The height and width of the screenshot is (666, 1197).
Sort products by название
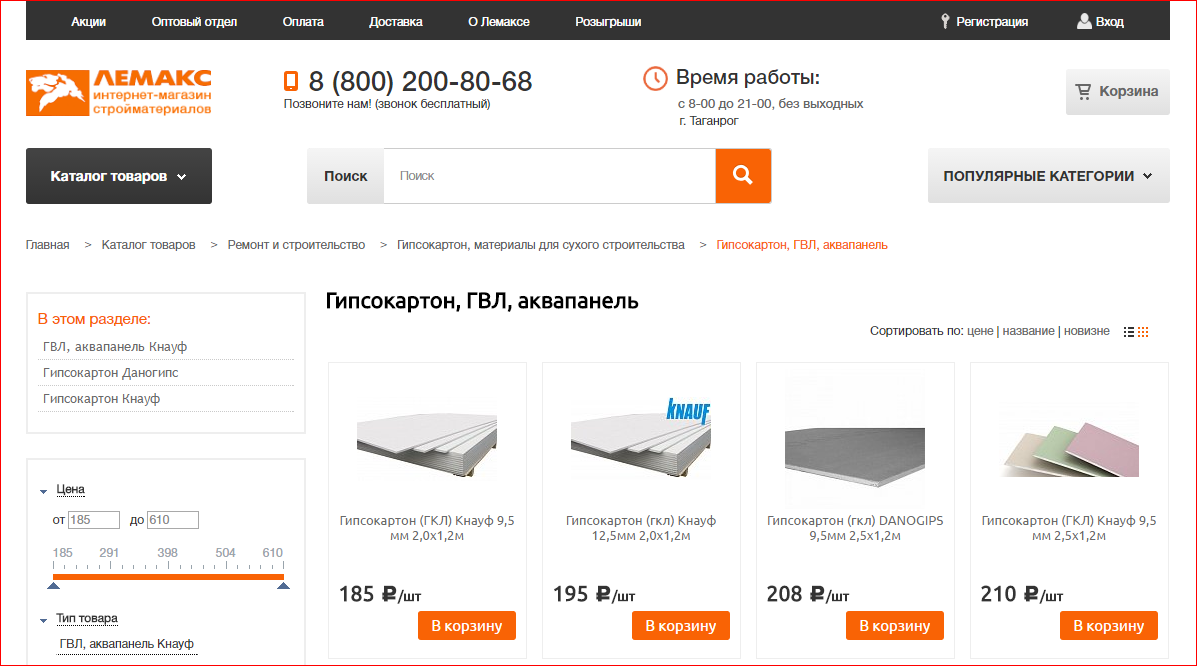[1028, 331]
